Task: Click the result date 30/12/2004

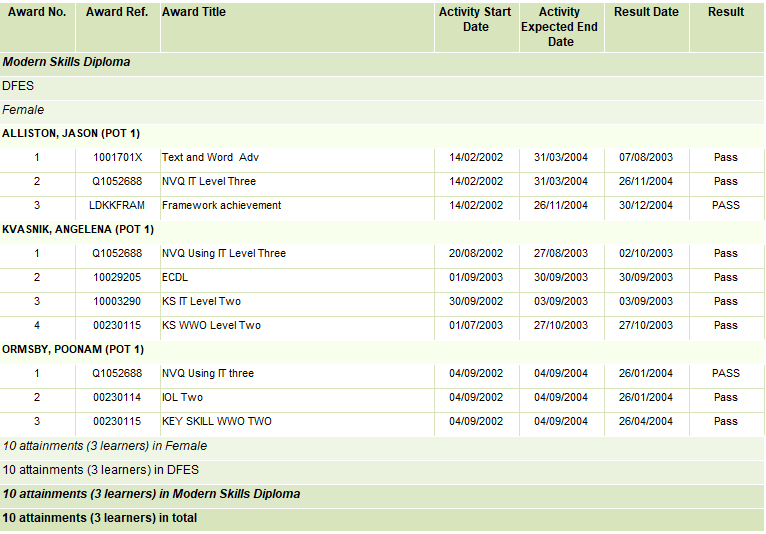Action: point(646,205)
